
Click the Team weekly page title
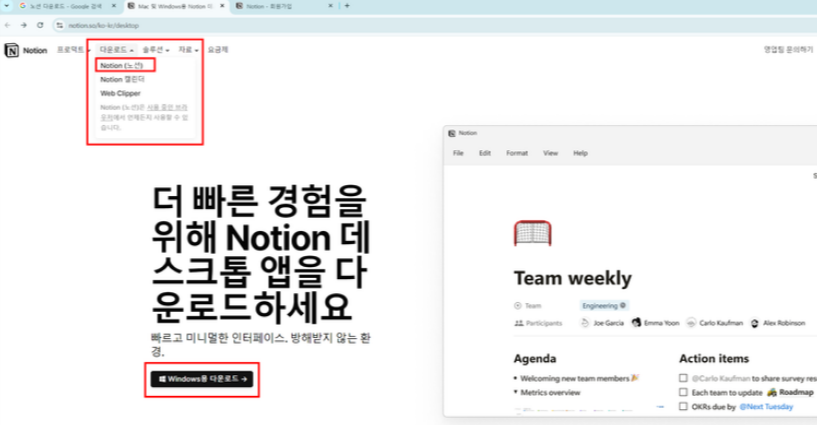point(573,278)
